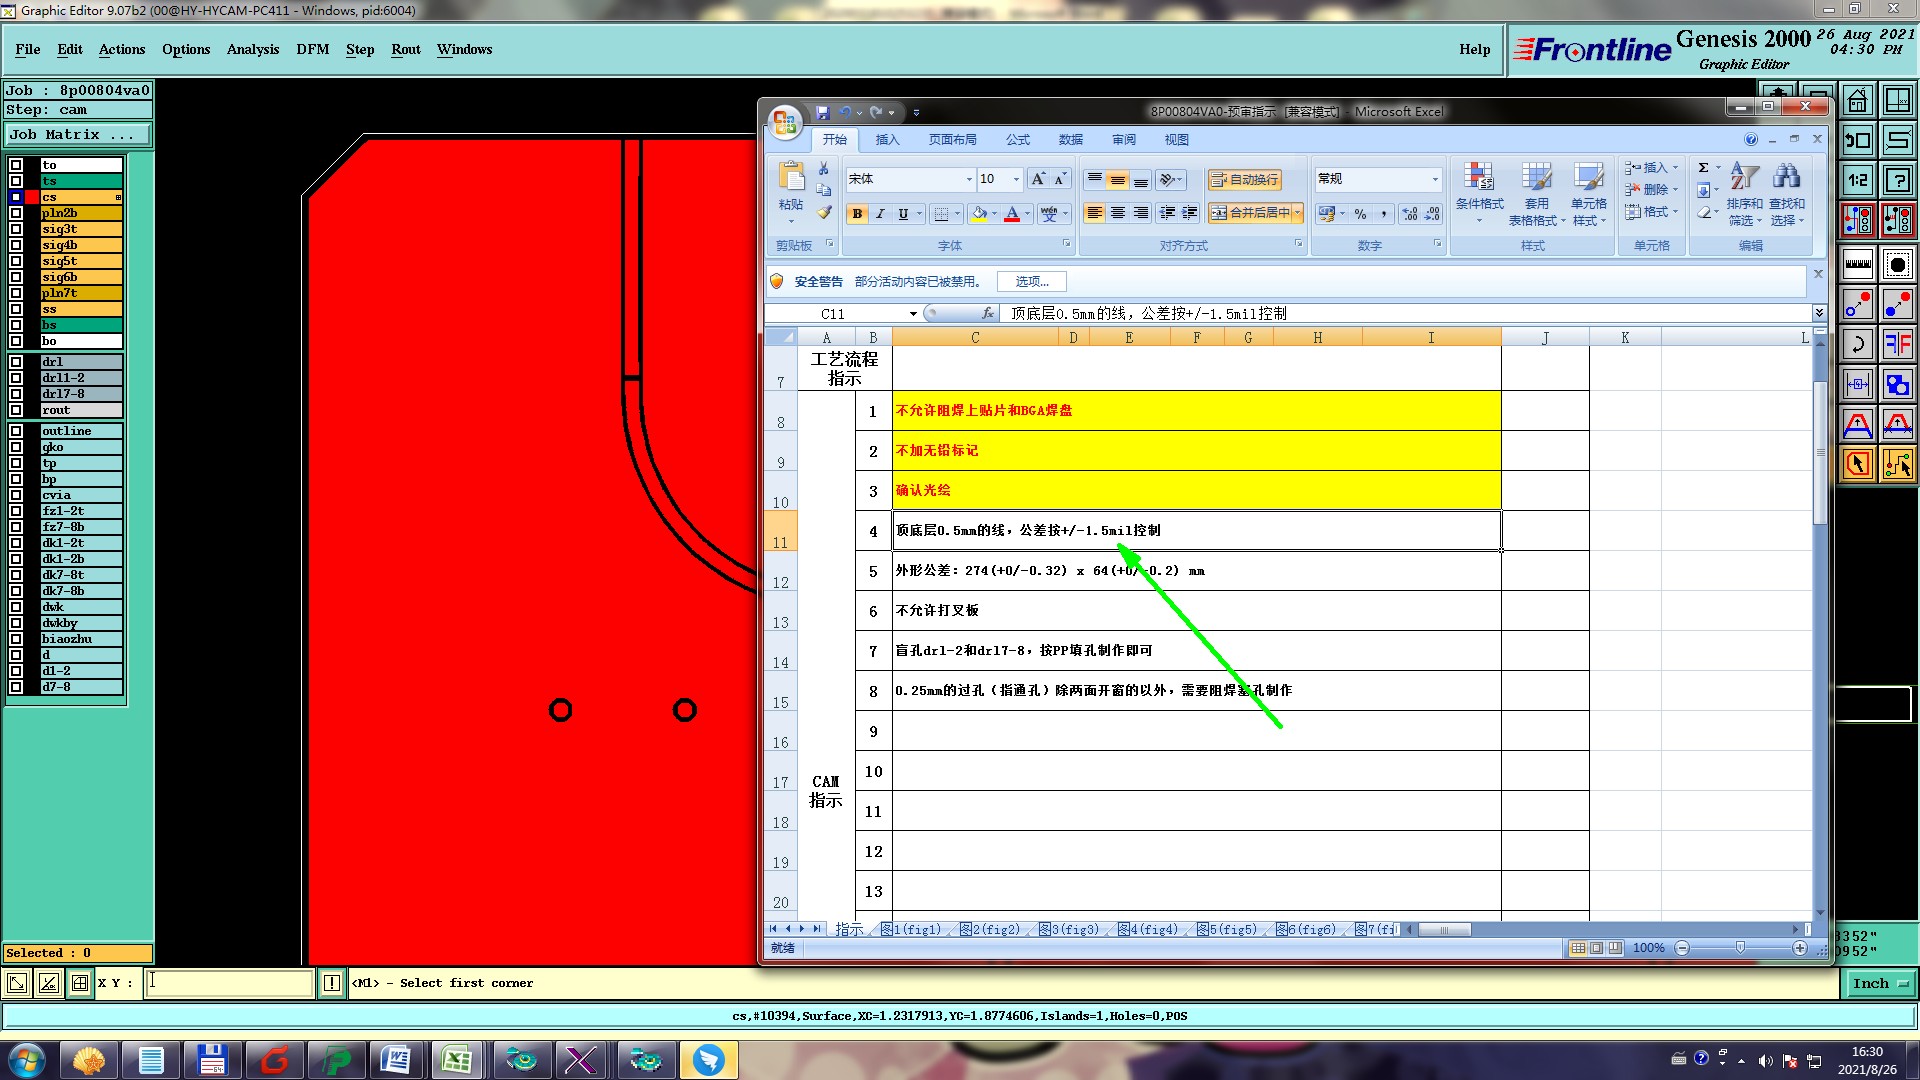The width and height of the screenshot is (1920, 1080).
Task: Click the rotate arrow tool icon
Action: (1857, 345)
